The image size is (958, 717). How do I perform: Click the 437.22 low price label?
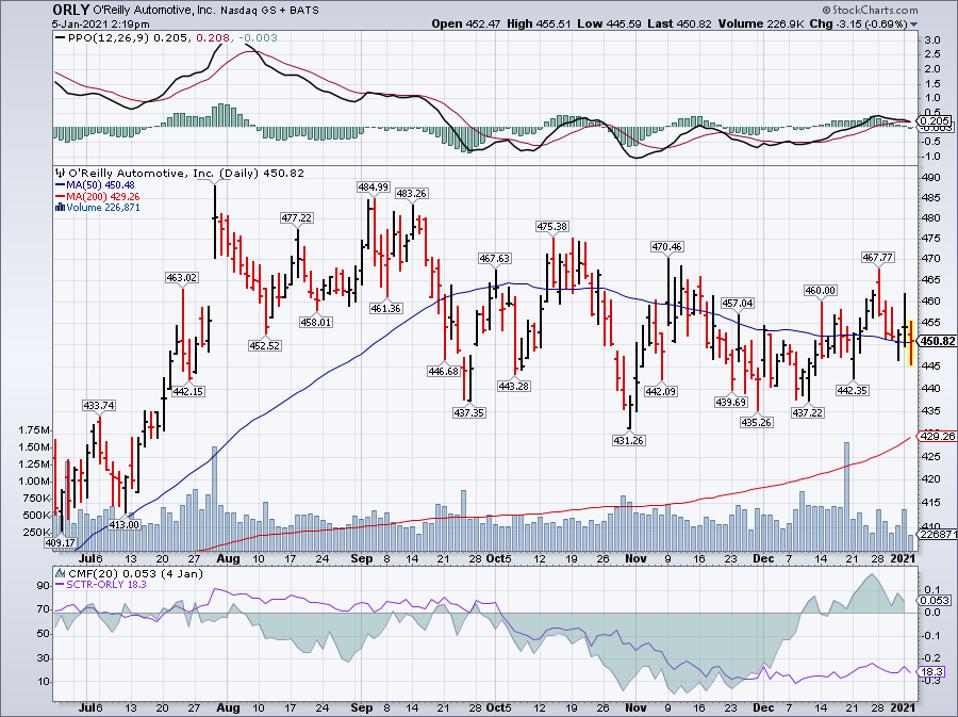click(808, 413)
